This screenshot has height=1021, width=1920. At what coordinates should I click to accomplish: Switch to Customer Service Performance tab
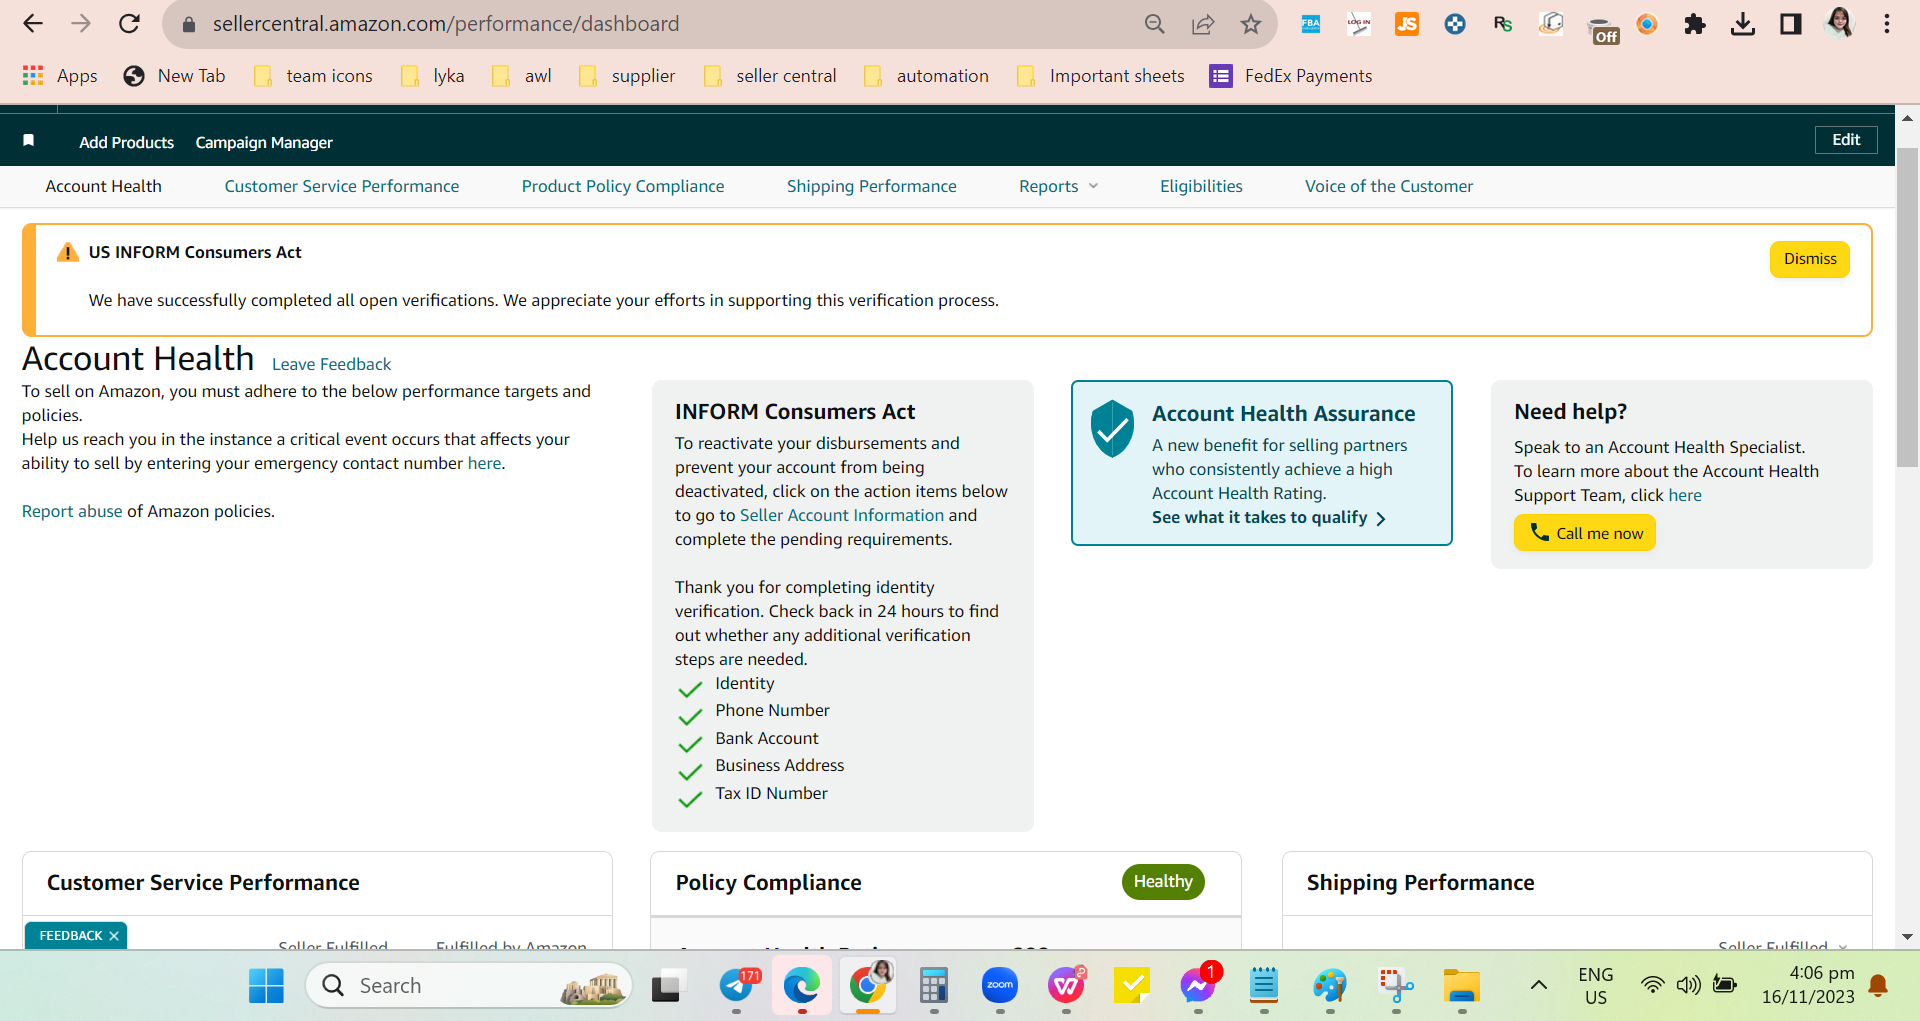coord(342,186)
